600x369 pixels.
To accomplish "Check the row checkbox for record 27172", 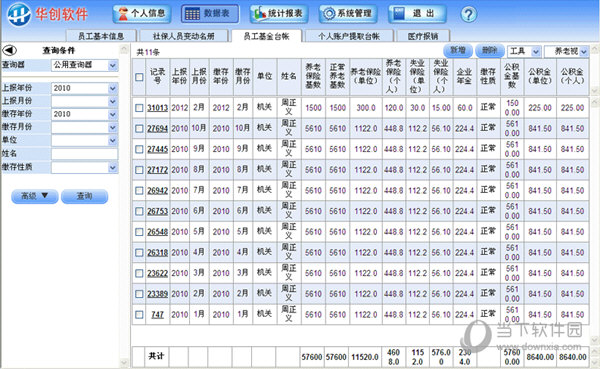I will tap(139, 170).
